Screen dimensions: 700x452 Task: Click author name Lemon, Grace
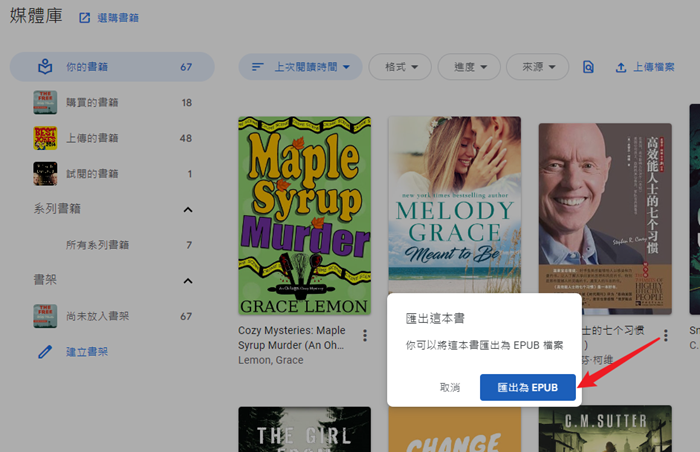click(x=271, y=360)
